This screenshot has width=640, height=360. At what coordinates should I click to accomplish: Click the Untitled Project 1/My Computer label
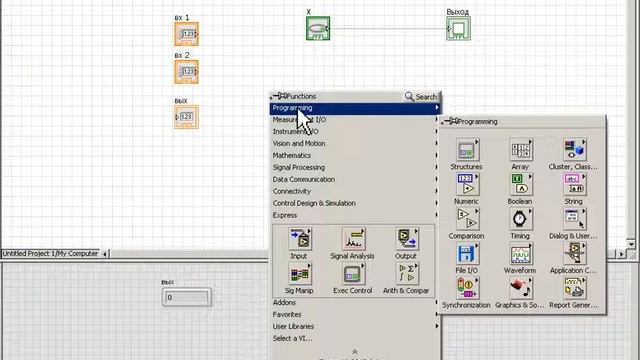[50, 253]
